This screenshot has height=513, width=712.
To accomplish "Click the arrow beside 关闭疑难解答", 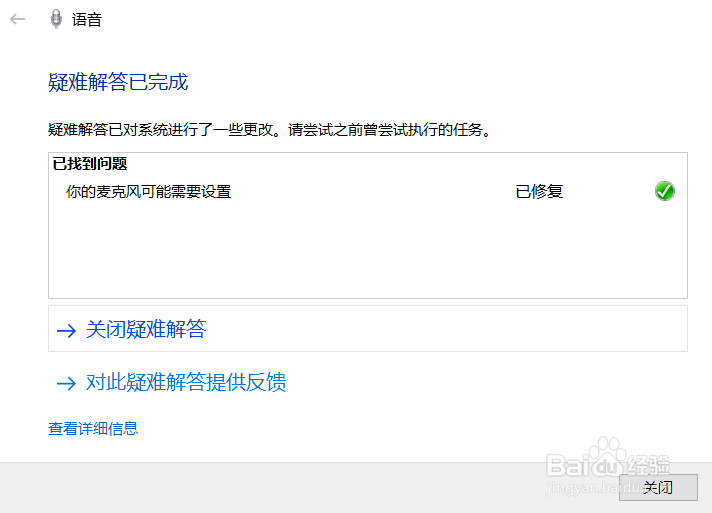I will 66,330.
